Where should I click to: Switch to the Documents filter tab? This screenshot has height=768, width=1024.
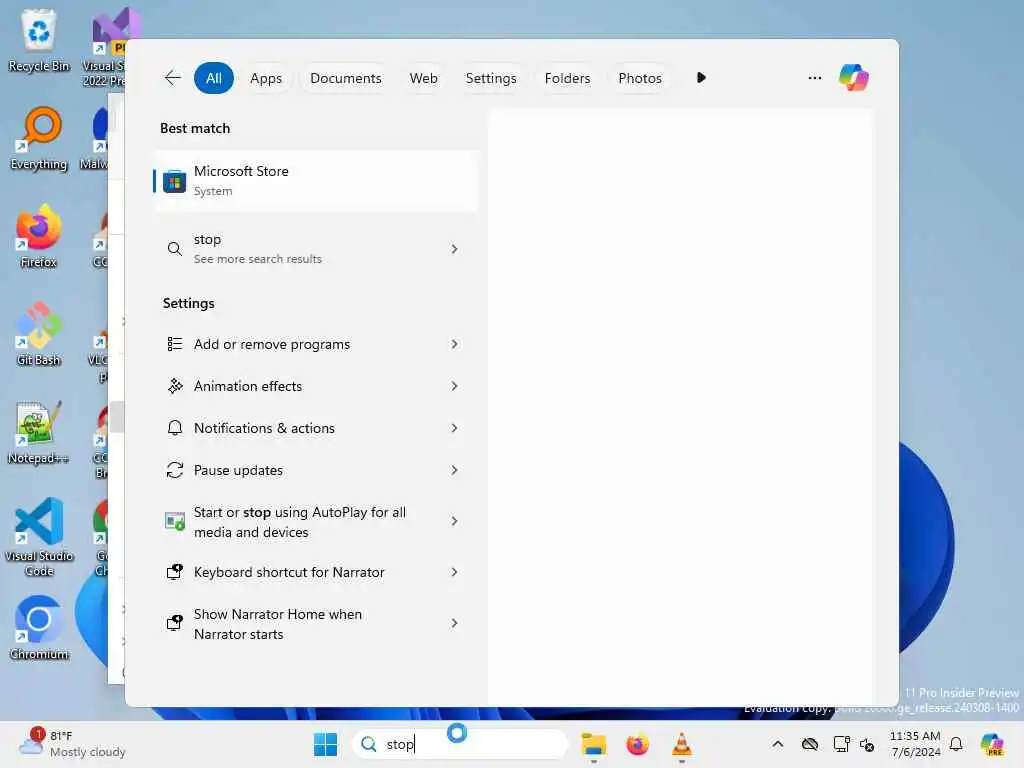[345, 78]
